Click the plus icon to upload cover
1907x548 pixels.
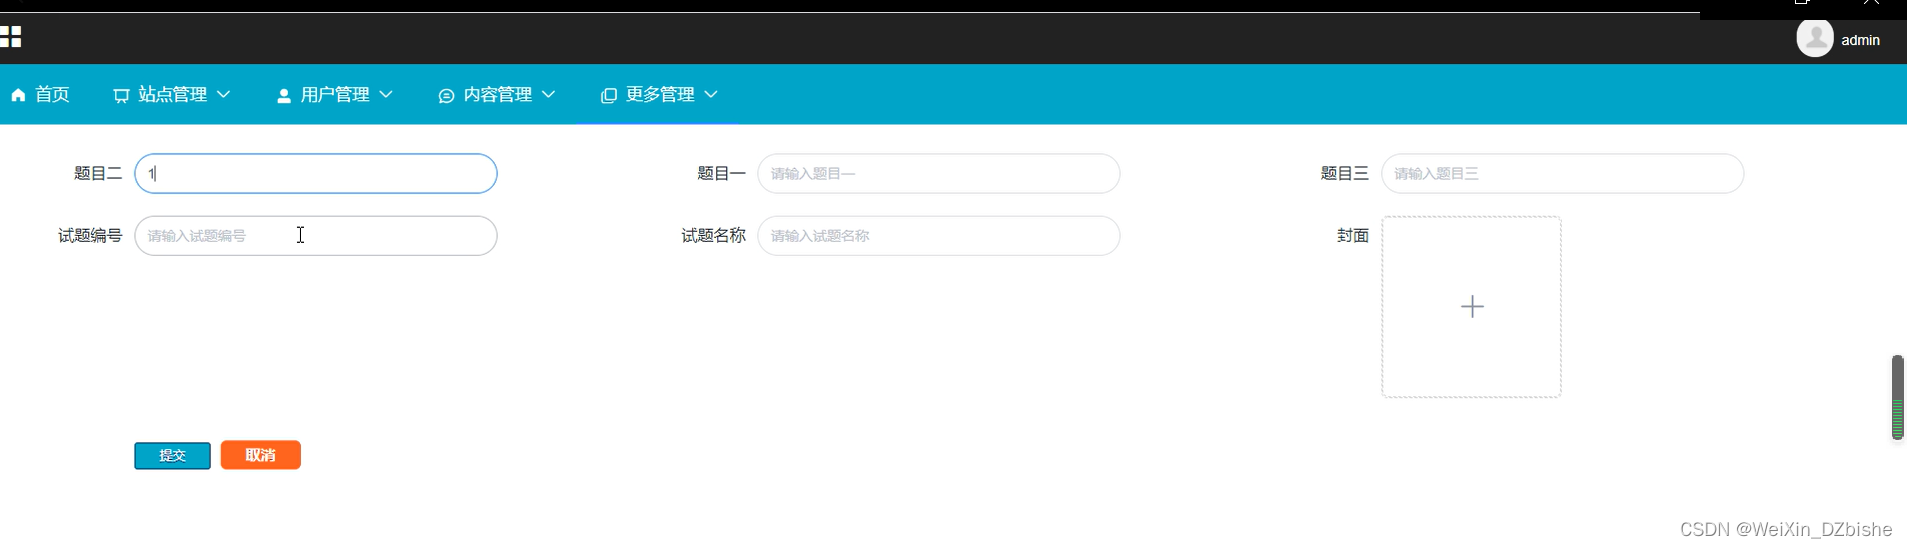point(1472,306)
